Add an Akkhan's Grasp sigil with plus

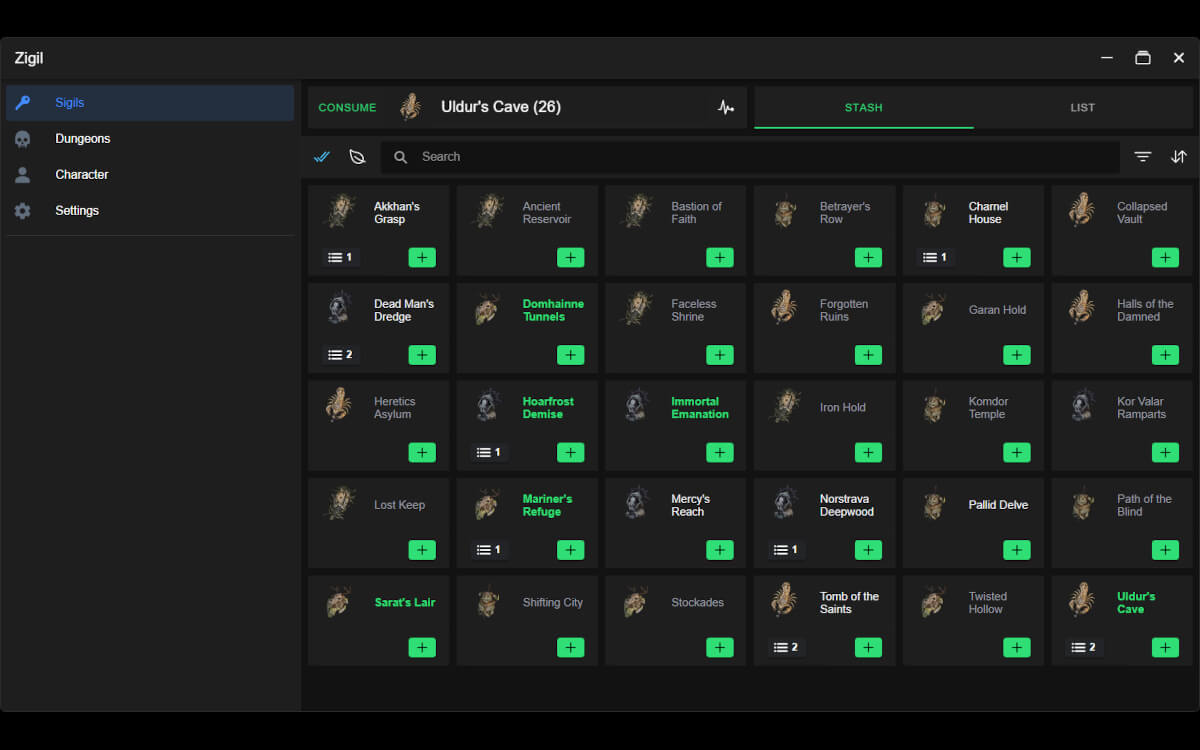pos(422,258)
